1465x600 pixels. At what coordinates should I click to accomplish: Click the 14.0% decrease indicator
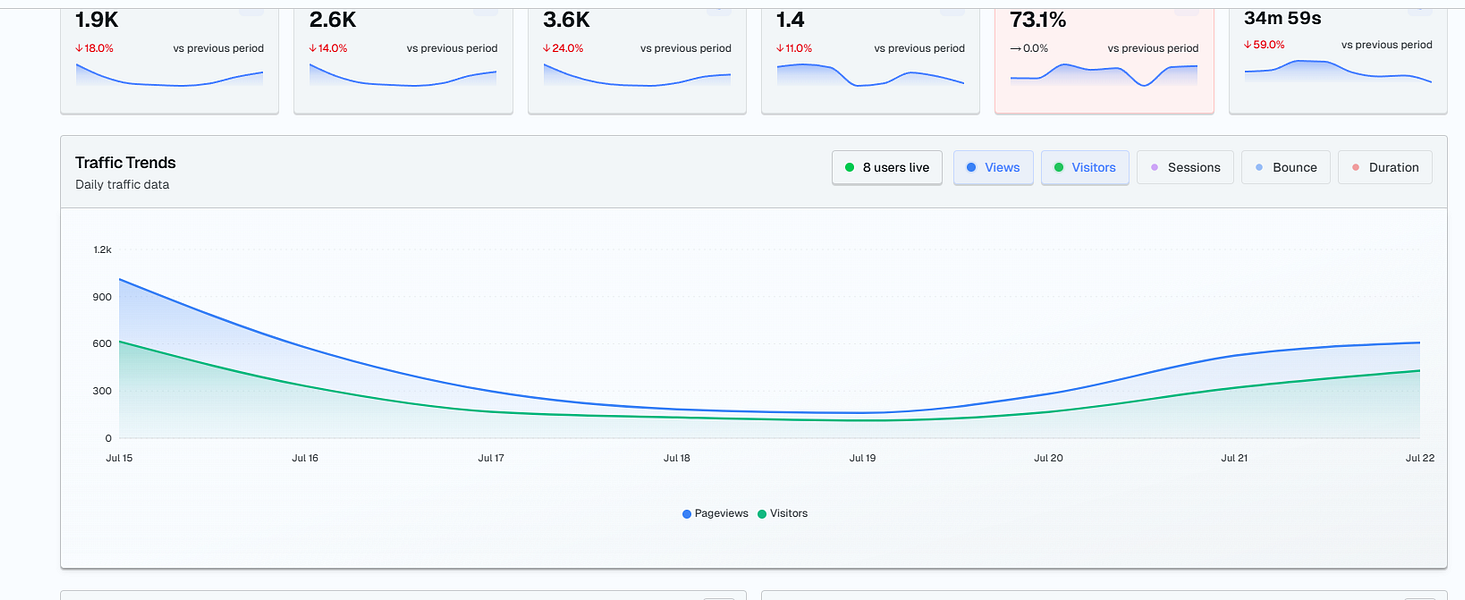click(x=328, y=48)
